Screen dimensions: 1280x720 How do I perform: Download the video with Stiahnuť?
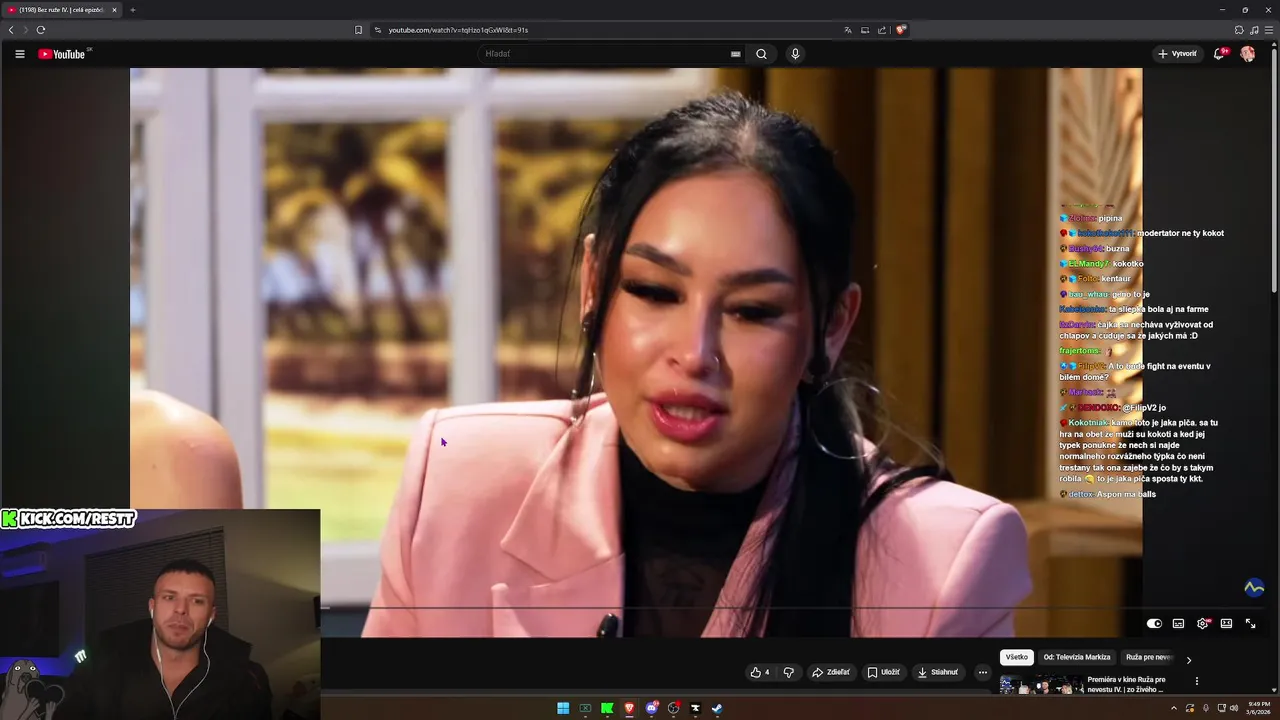[x=938, y=672]
